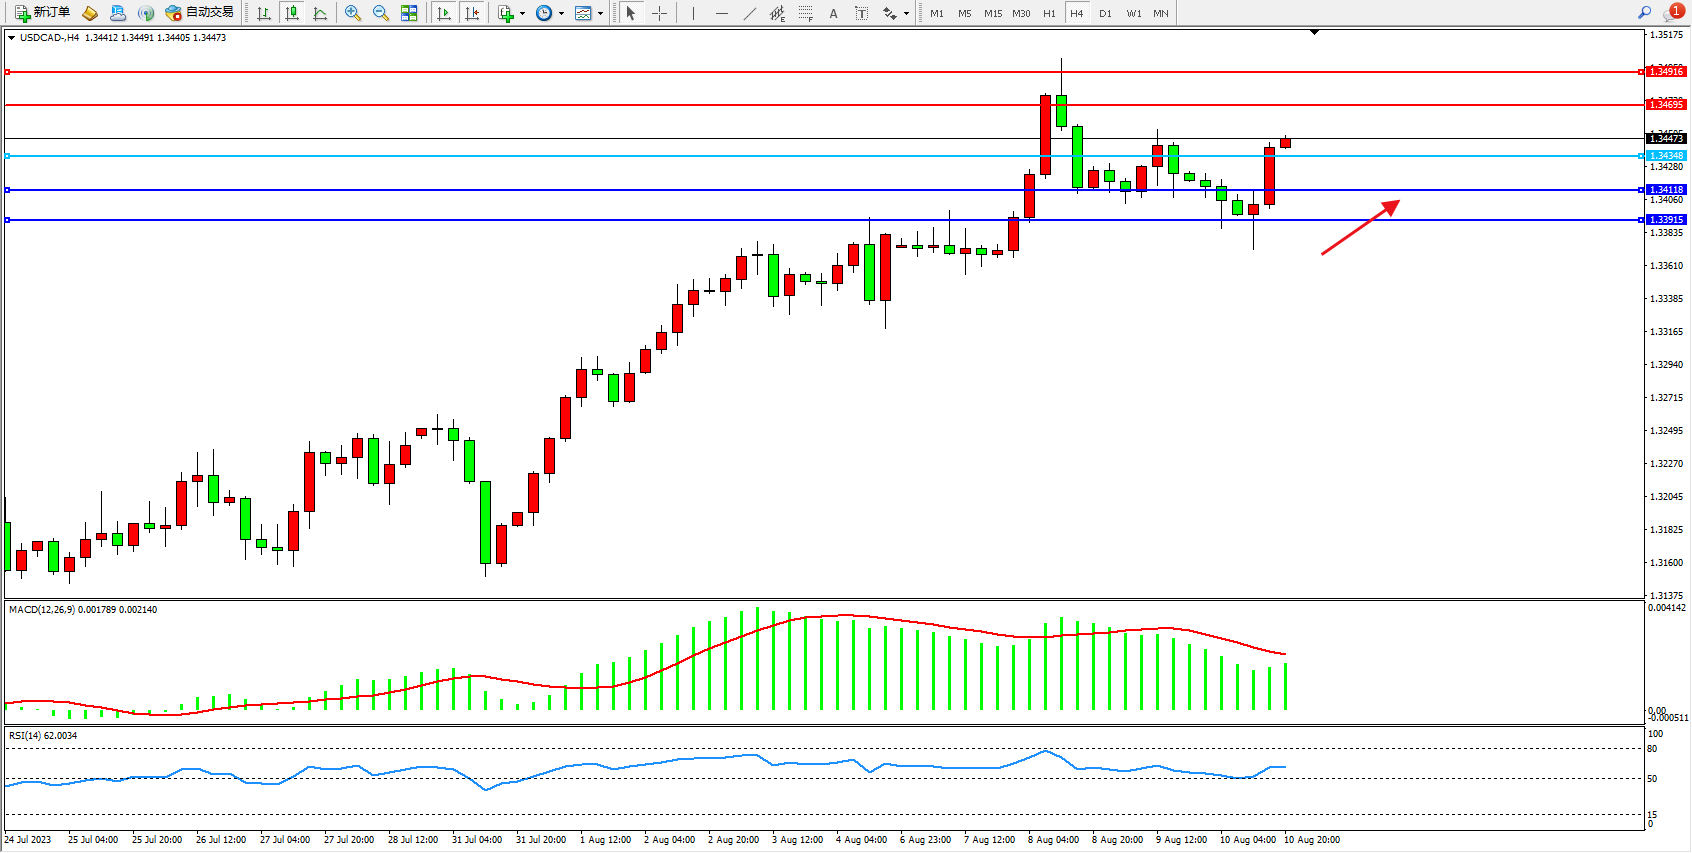Switch timeframe to M15
This screenshot has width=1692, height=853.
(993, 13)
